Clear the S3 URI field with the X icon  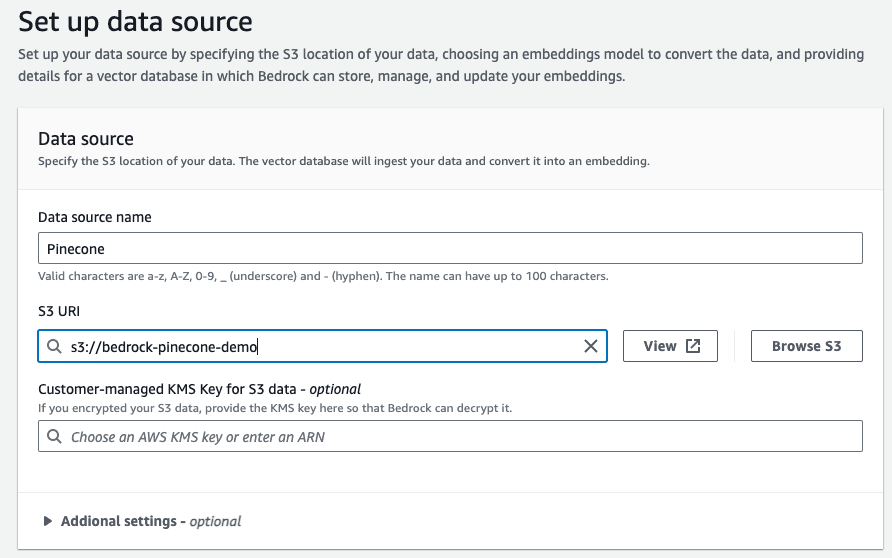[590, 346]
